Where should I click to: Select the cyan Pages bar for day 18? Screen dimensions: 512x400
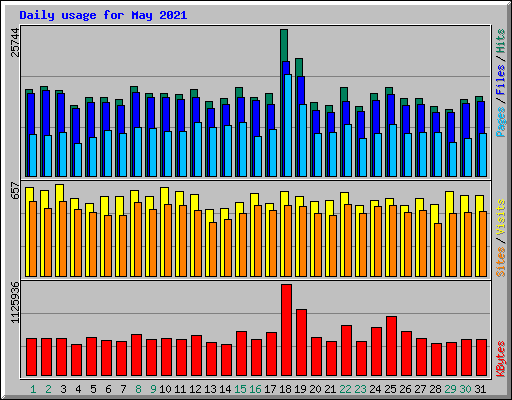pyautogui.click(x=288, y=125)
